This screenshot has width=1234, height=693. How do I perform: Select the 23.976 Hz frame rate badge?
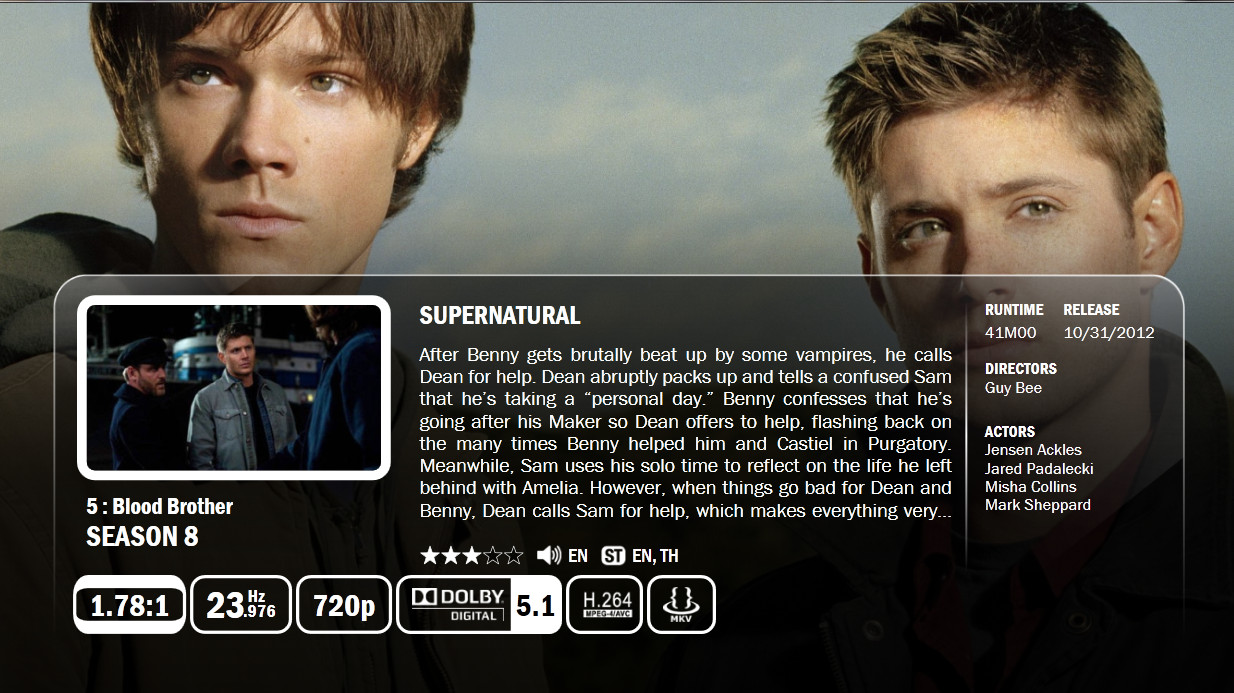pyautogui.click(x=241, y=605)
